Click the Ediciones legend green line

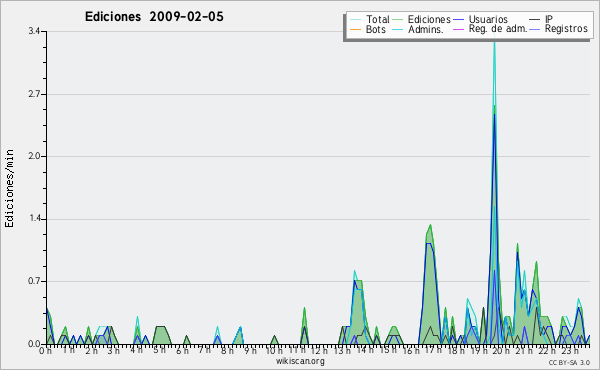[398, 20]
